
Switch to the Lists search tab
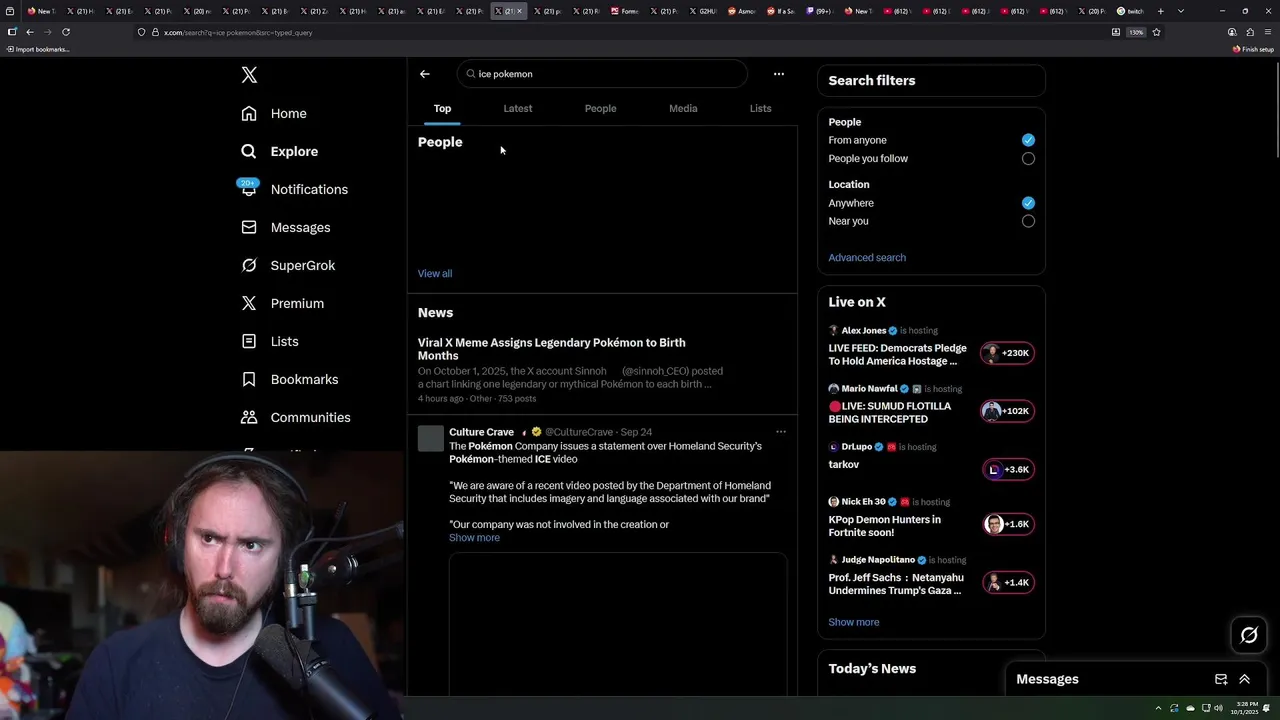coord(760,108)
